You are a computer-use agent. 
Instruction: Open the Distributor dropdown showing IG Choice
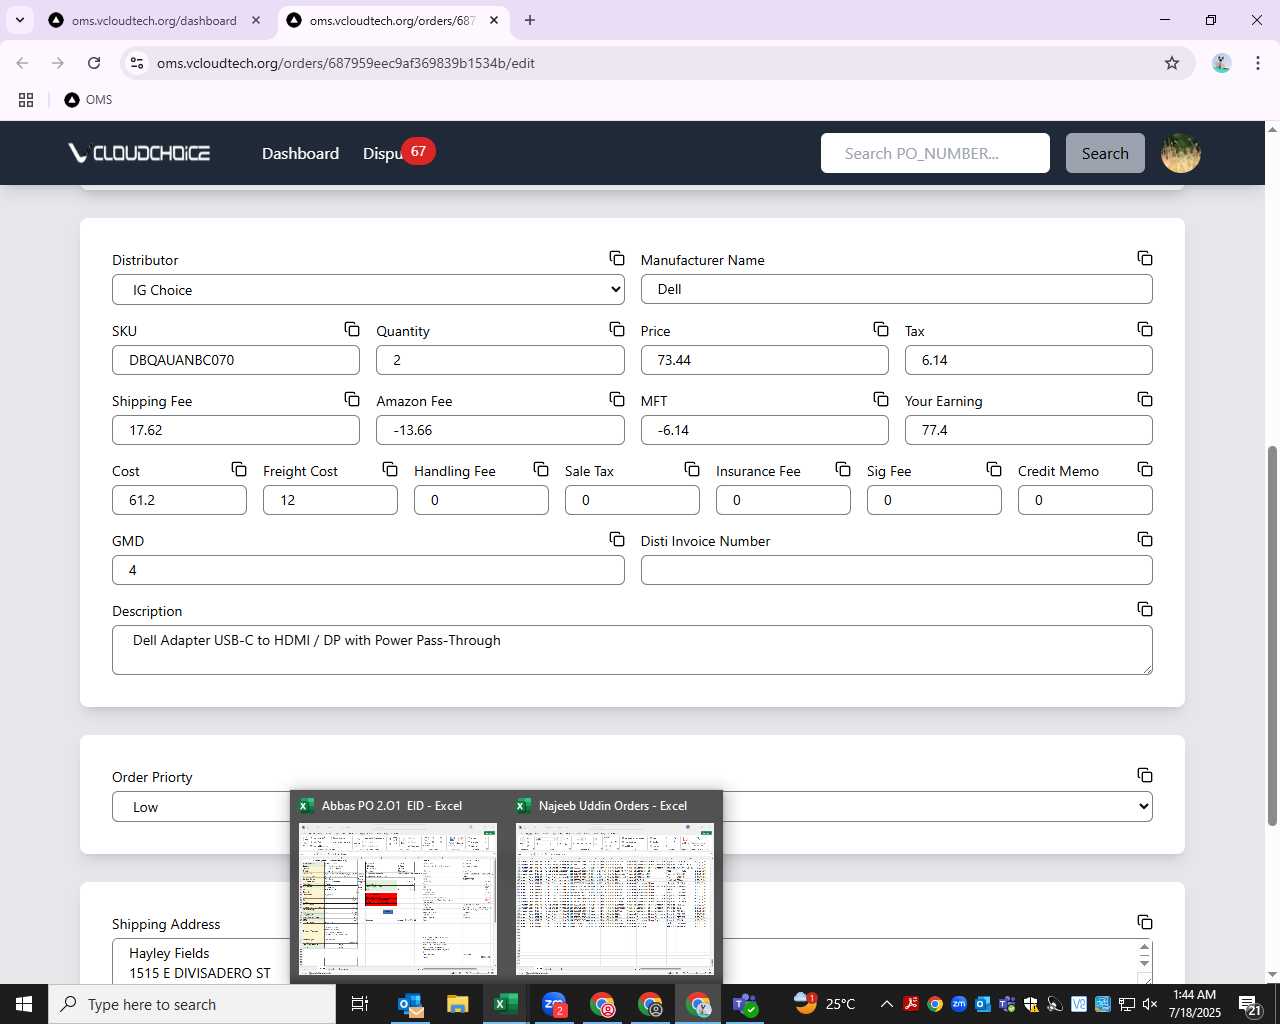pyautogui.click(x=368, y=290)
